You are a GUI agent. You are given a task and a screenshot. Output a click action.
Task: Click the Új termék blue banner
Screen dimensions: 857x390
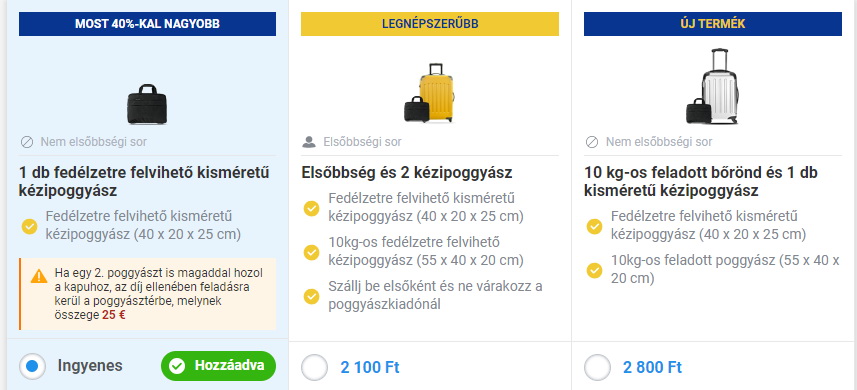[713, 24]
